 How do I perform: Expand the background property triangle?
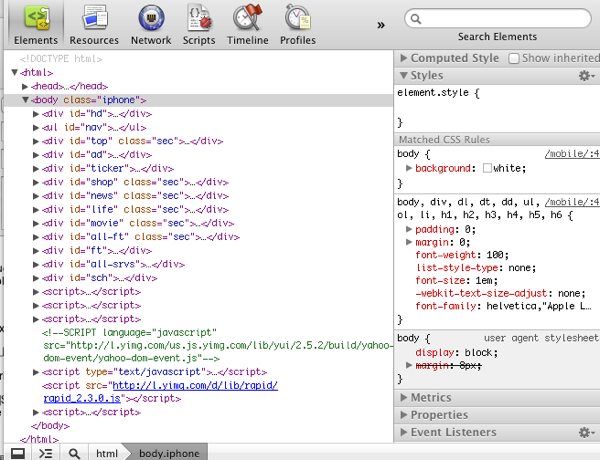(x=409, y=168)
